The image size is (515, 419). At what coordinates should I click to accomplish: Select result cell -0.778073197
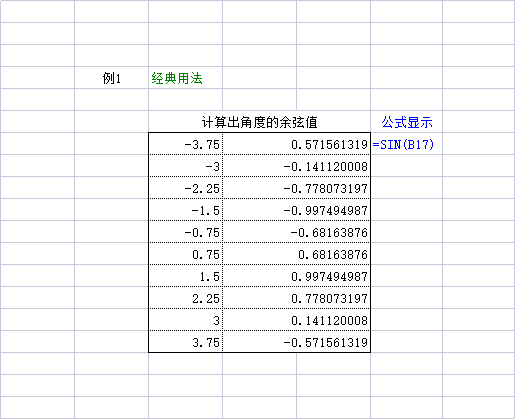point(296,188)
